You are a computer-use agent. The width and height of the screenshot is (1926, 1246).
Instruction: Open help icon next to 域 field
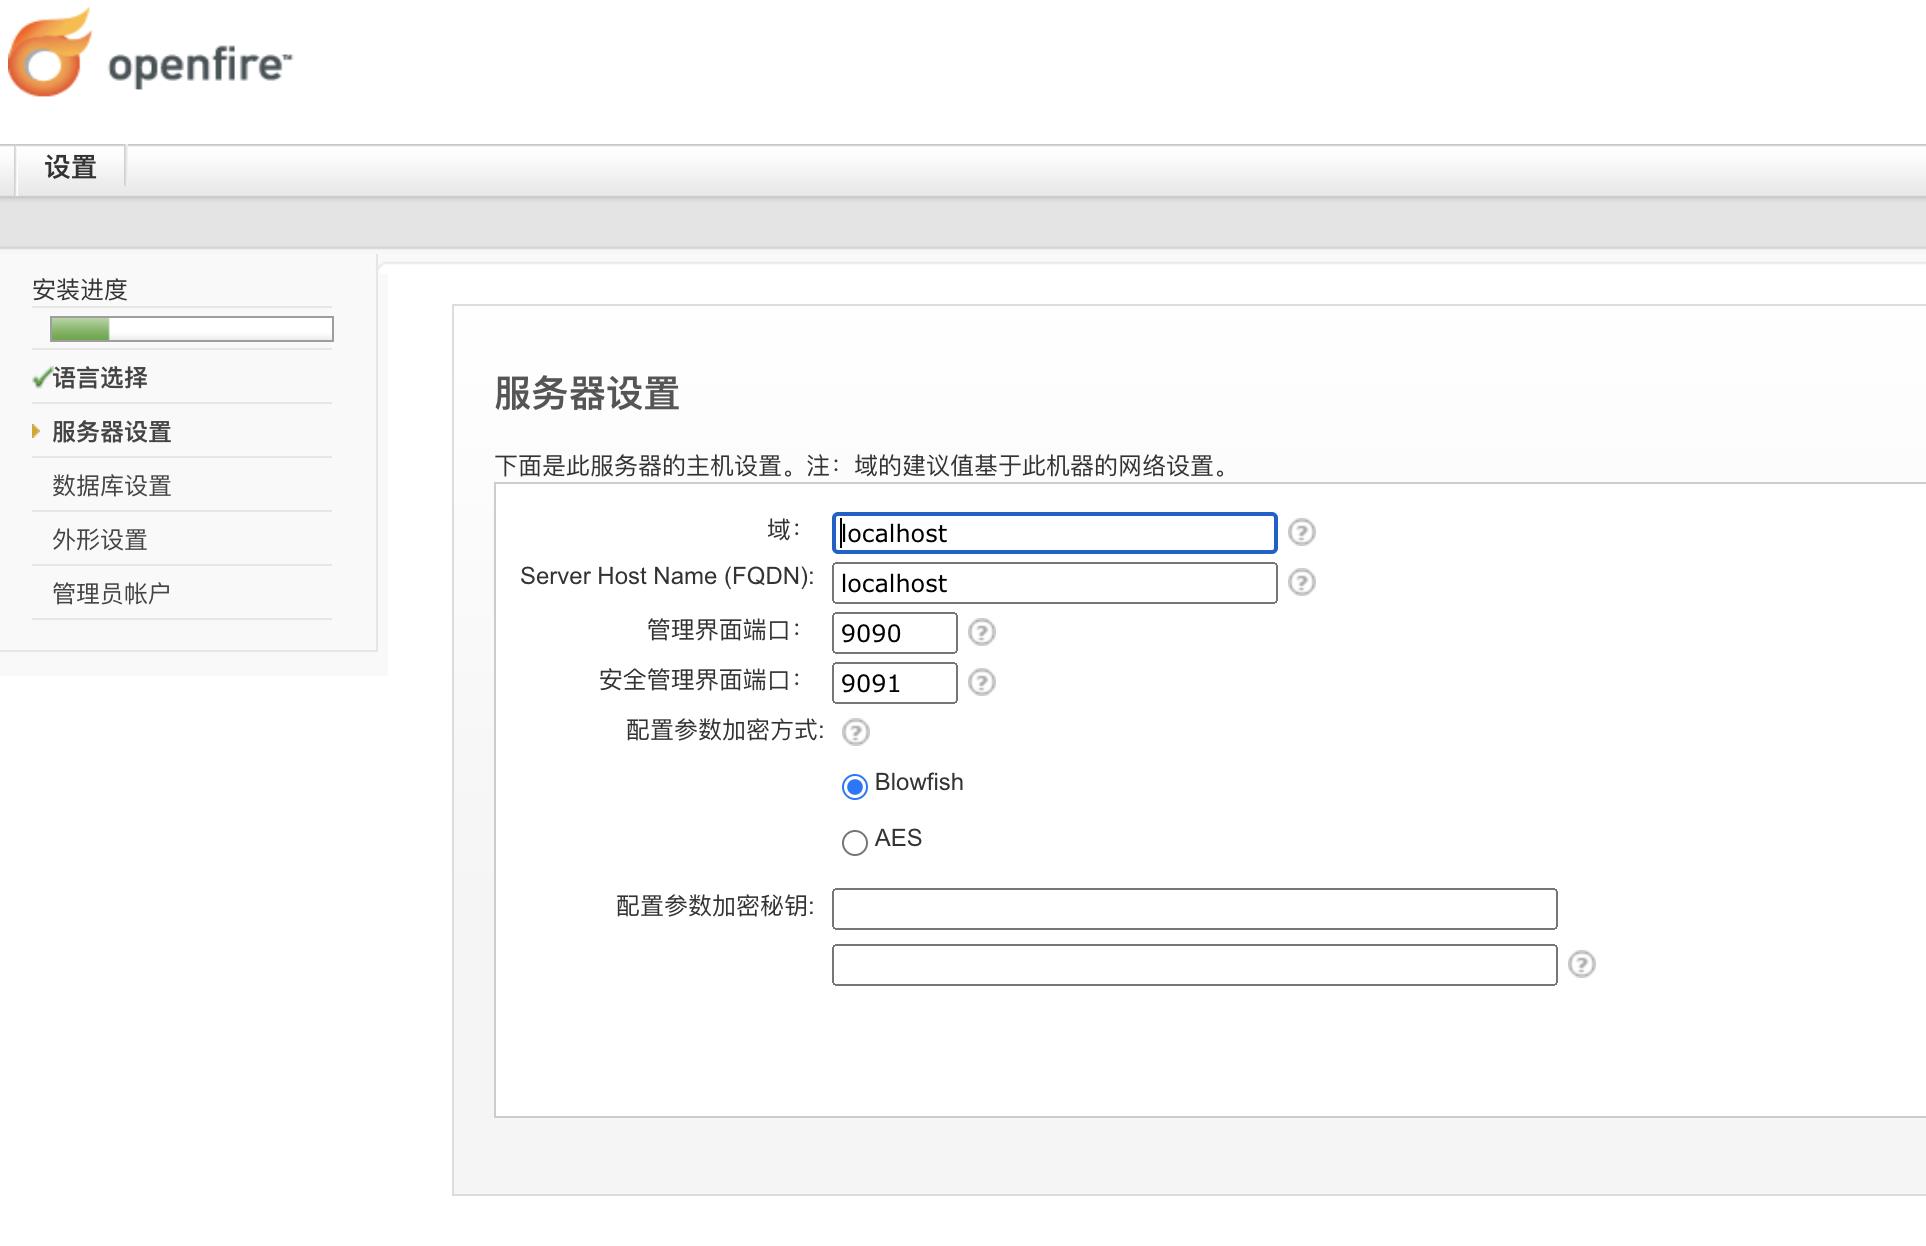tap(1301, 532)
